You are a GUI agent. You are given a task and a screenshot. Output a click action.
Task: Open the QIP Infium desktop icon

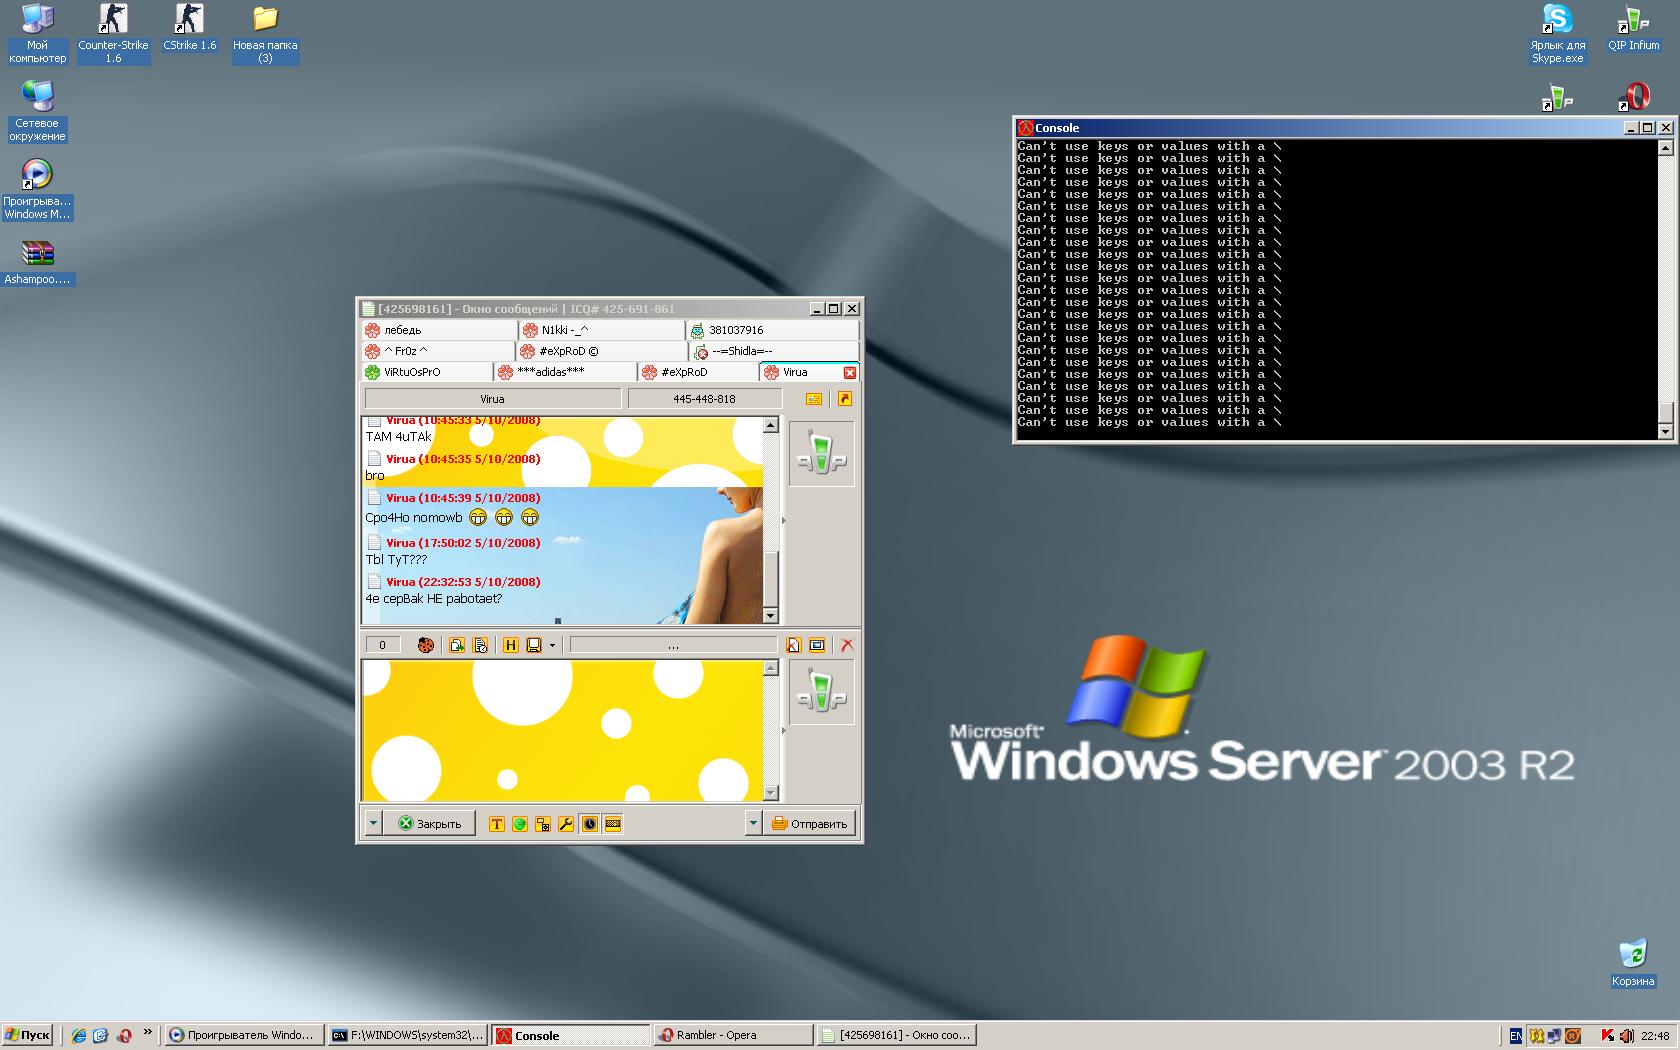[1633, 28]
